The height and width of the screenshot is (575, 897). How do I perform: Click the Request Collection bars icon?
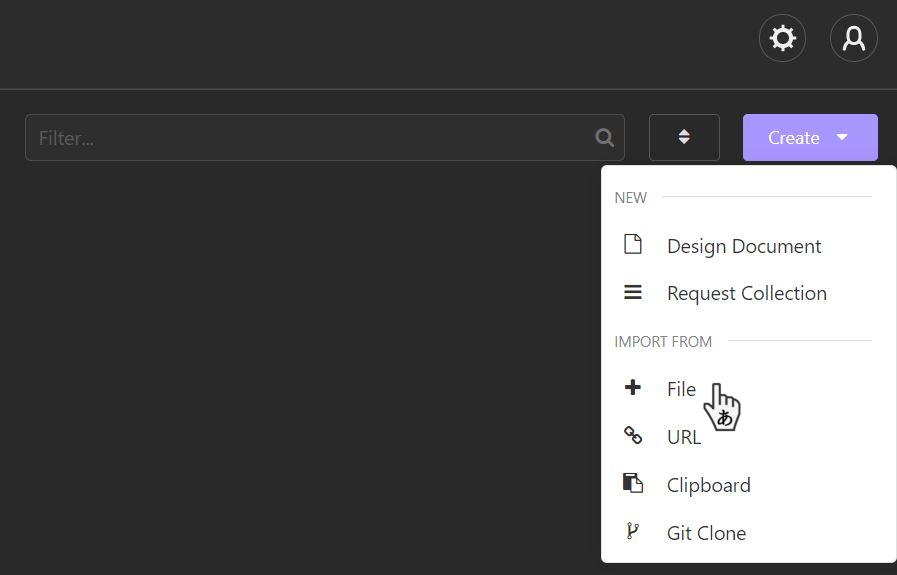point(633,292)
